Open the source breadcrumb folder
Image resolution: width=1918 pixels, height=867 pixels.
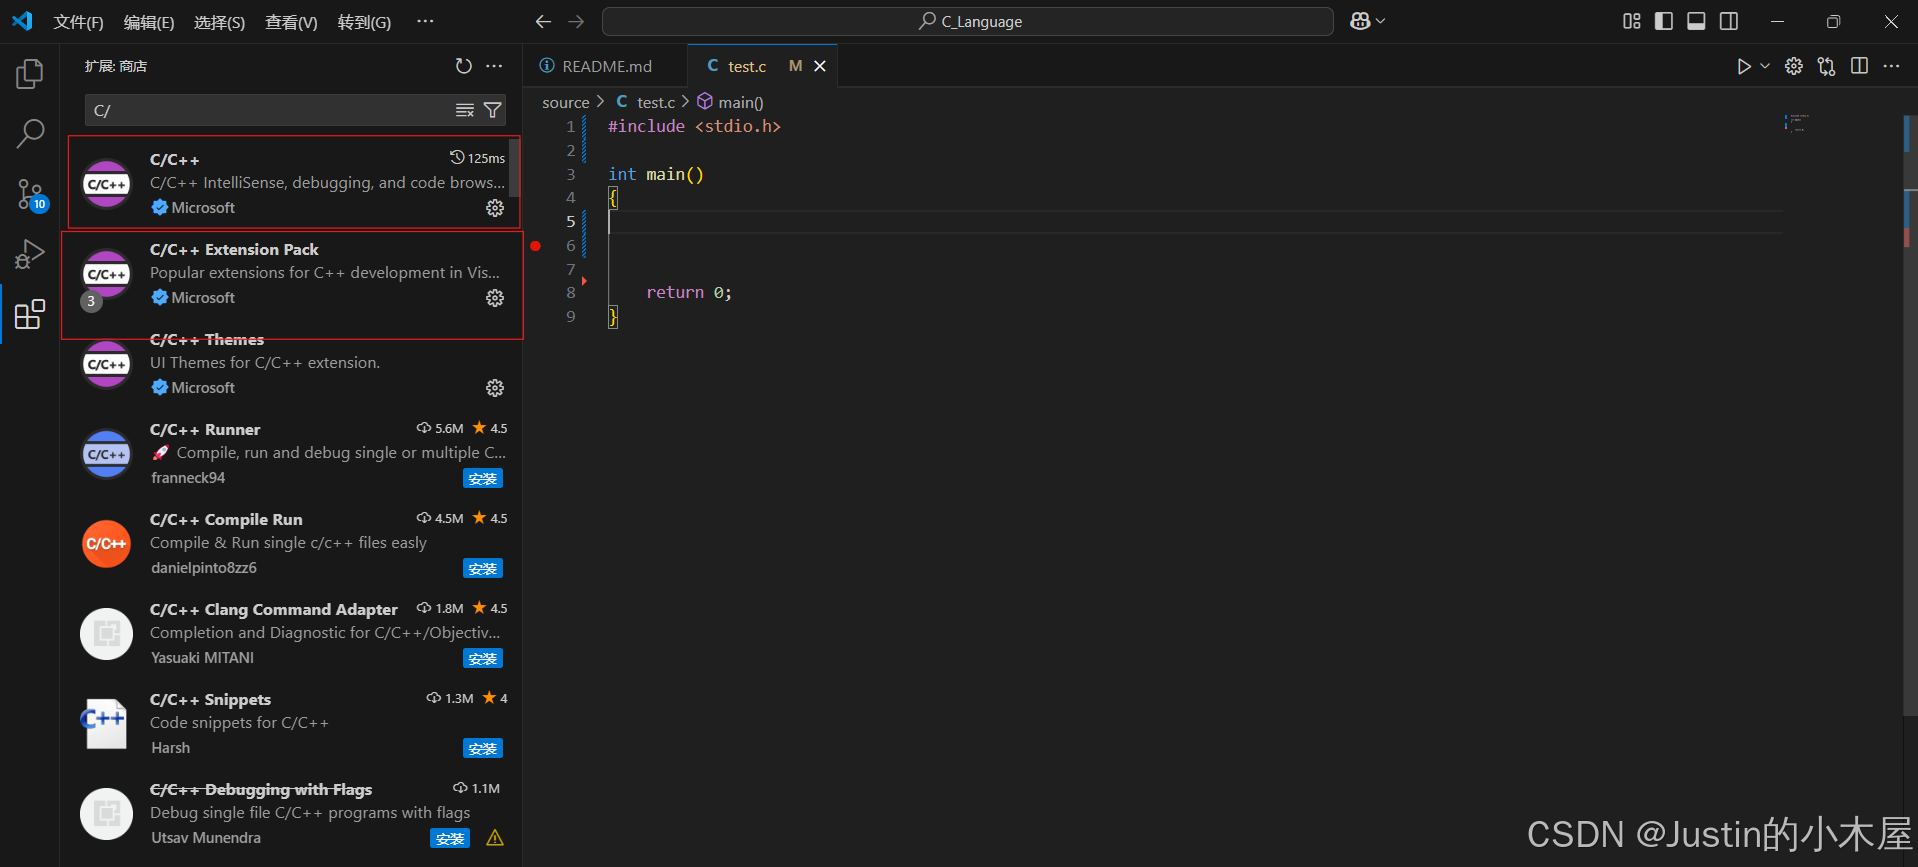[565, 102]
